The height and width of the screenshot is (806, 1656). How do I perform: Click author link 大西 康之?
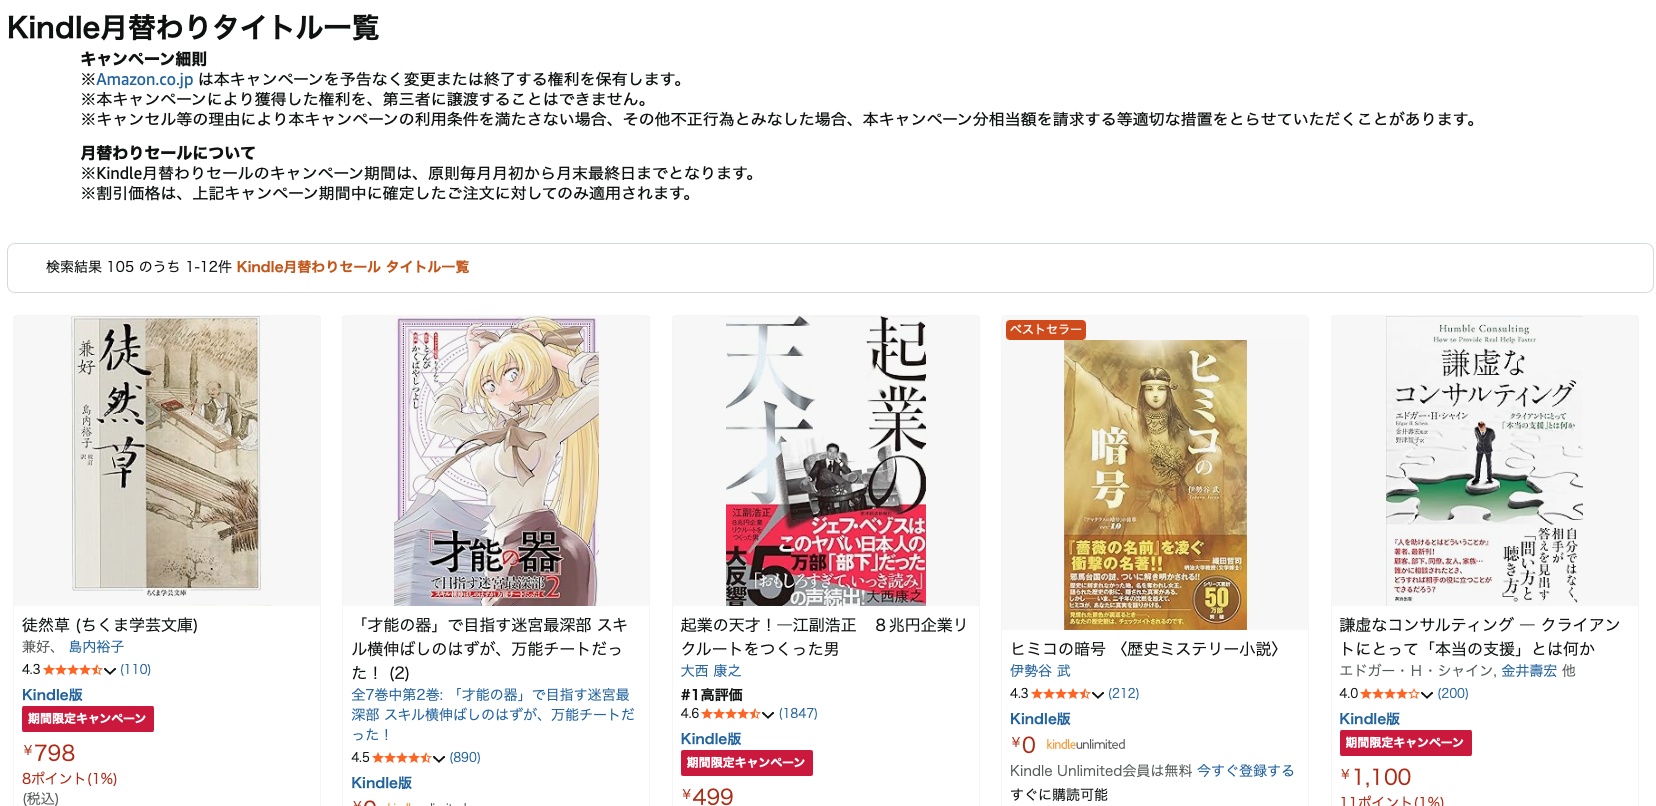(711, 671)
